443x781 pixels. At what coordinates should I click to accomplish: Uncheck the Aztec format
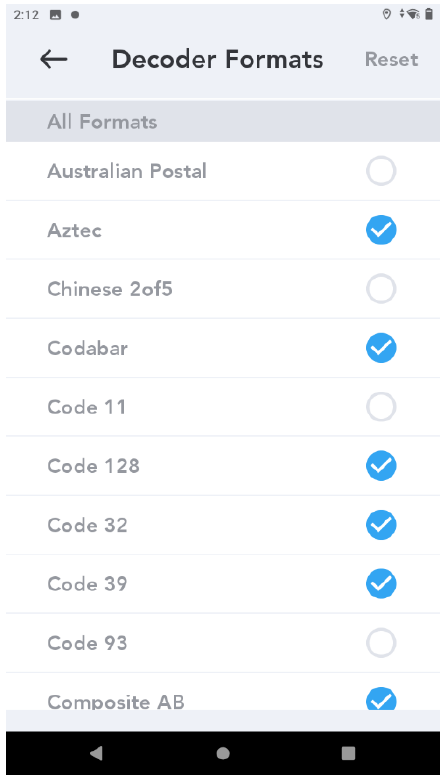(381, 230)
